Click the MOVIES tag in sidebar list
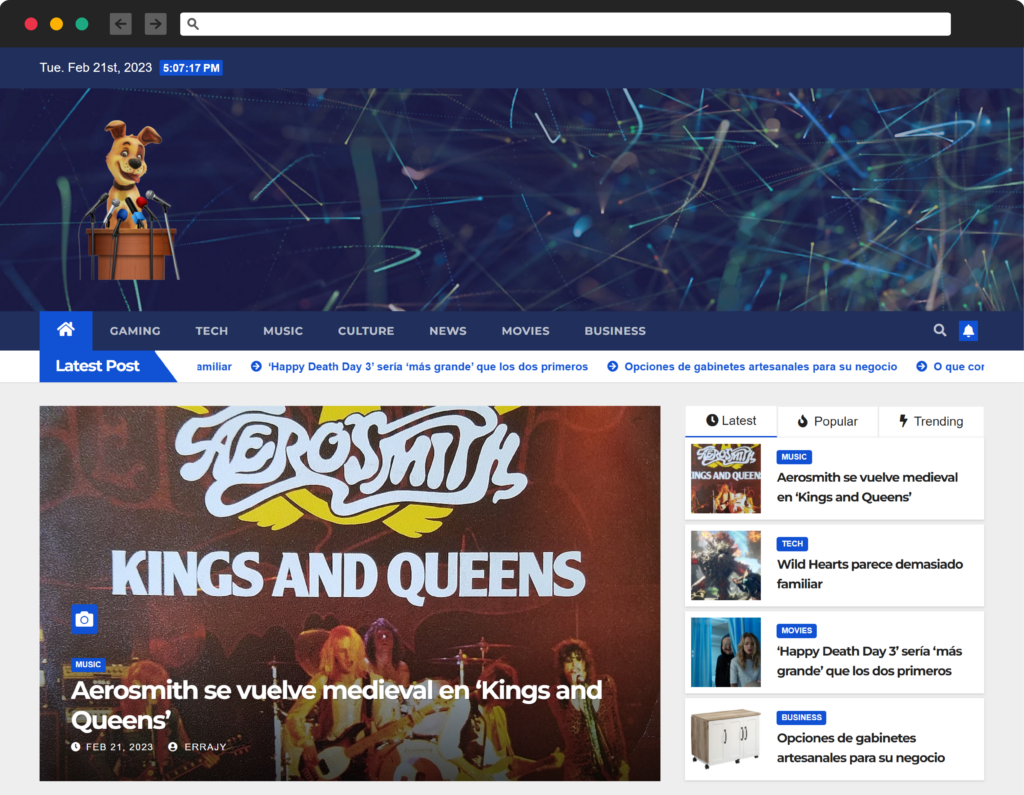 [797, 631]
